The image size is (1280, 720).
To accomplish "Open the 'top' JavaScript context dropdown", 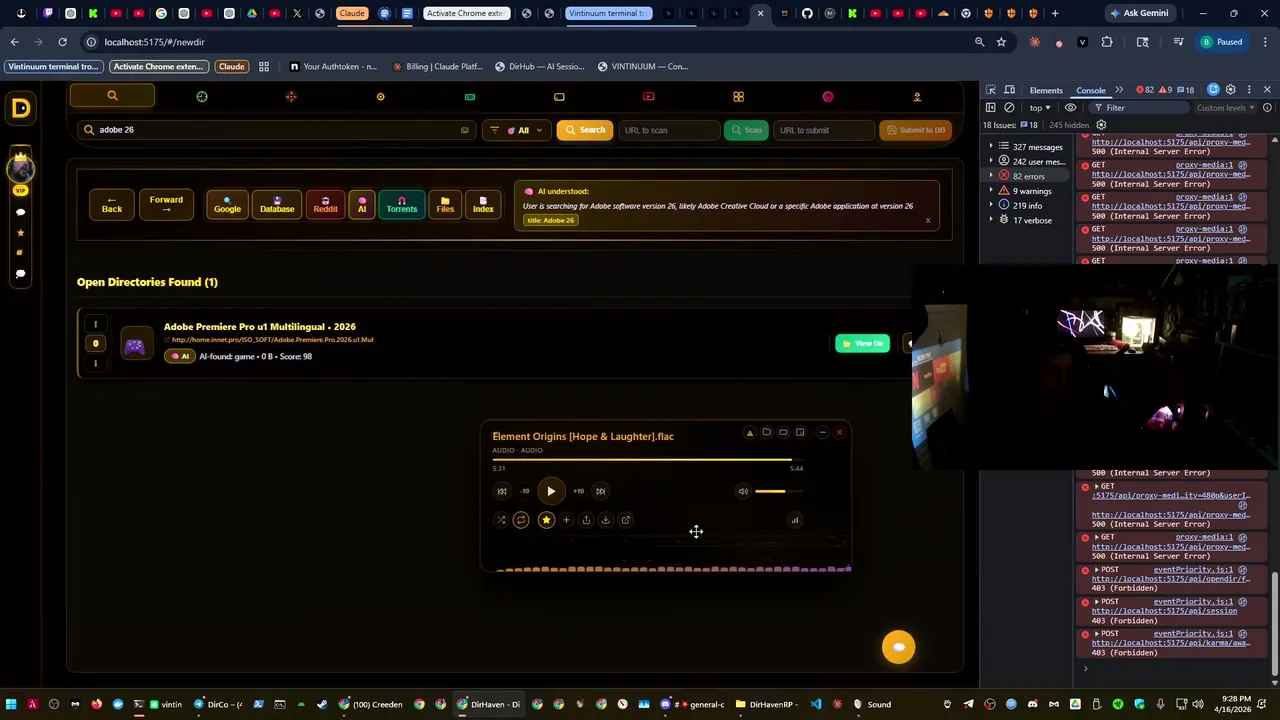I will [1040, 108].
